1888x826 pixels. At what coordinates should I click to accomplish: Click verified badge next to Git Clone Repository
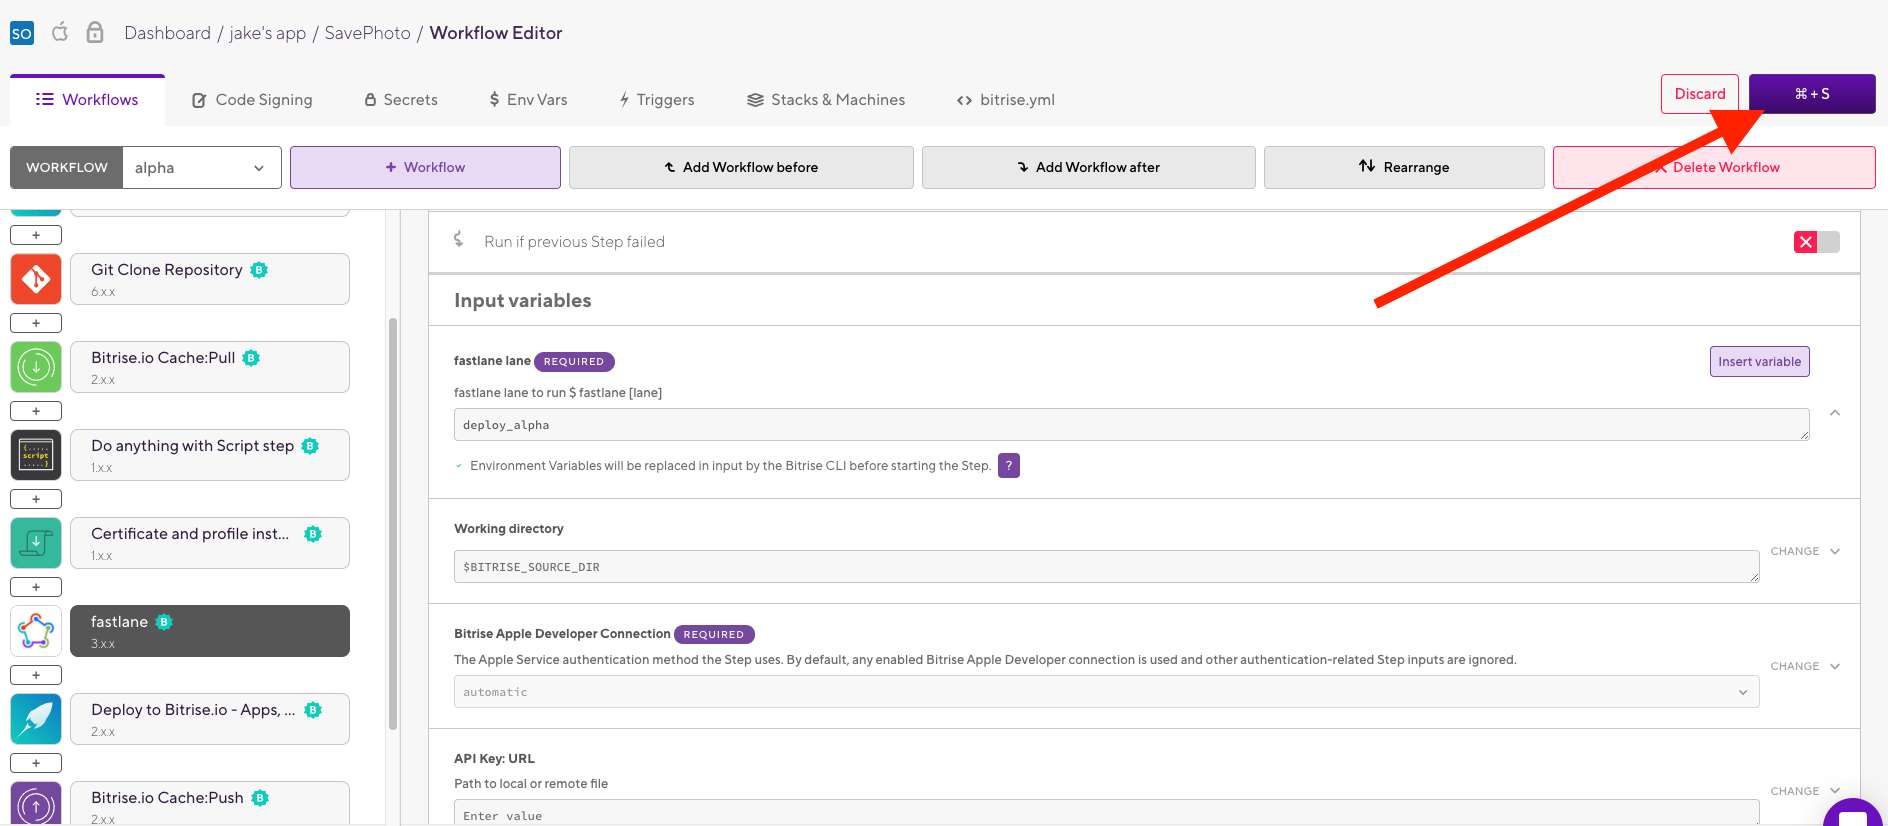(x=259, y=270)
